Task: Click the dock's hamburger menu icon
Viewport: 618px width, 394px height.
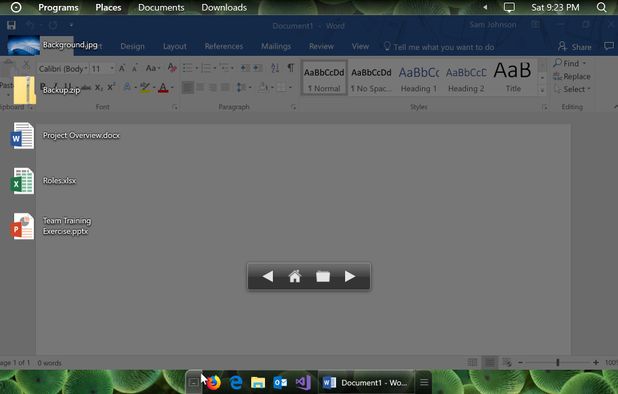Action: pyautogui.click(x=424, y=382)
